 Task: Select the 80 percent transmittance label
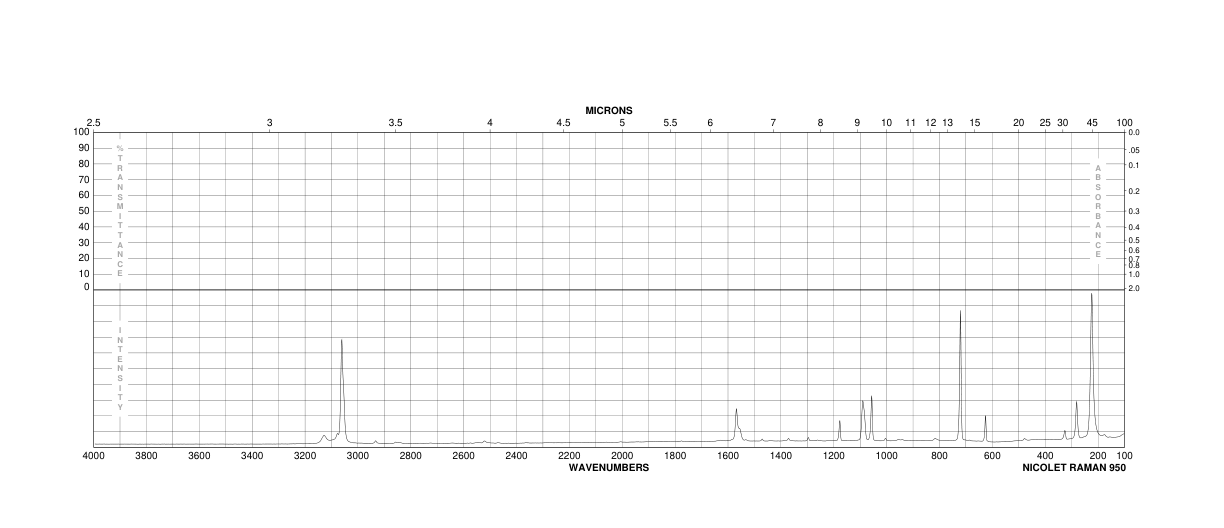(84, 164)
